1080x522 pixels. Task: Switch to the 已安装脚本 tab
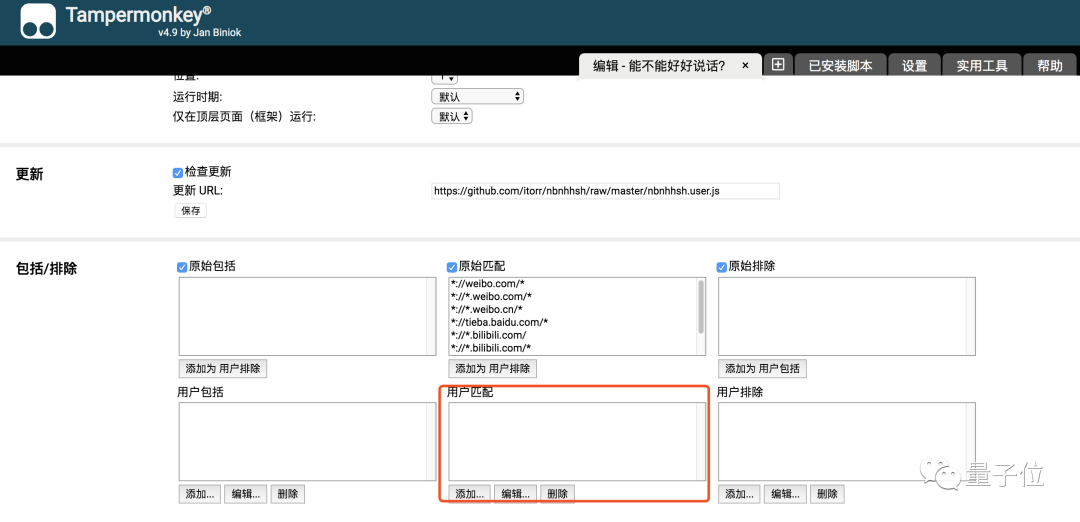point(840,65)
